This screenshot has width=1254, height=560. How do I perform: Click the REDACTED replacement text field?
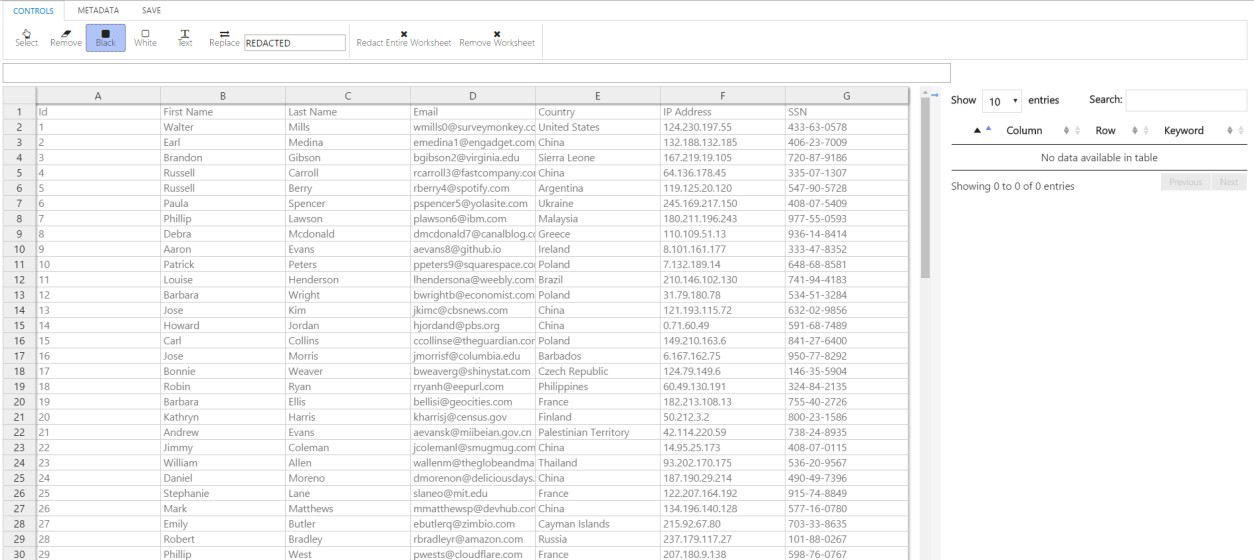click(294, 43)
